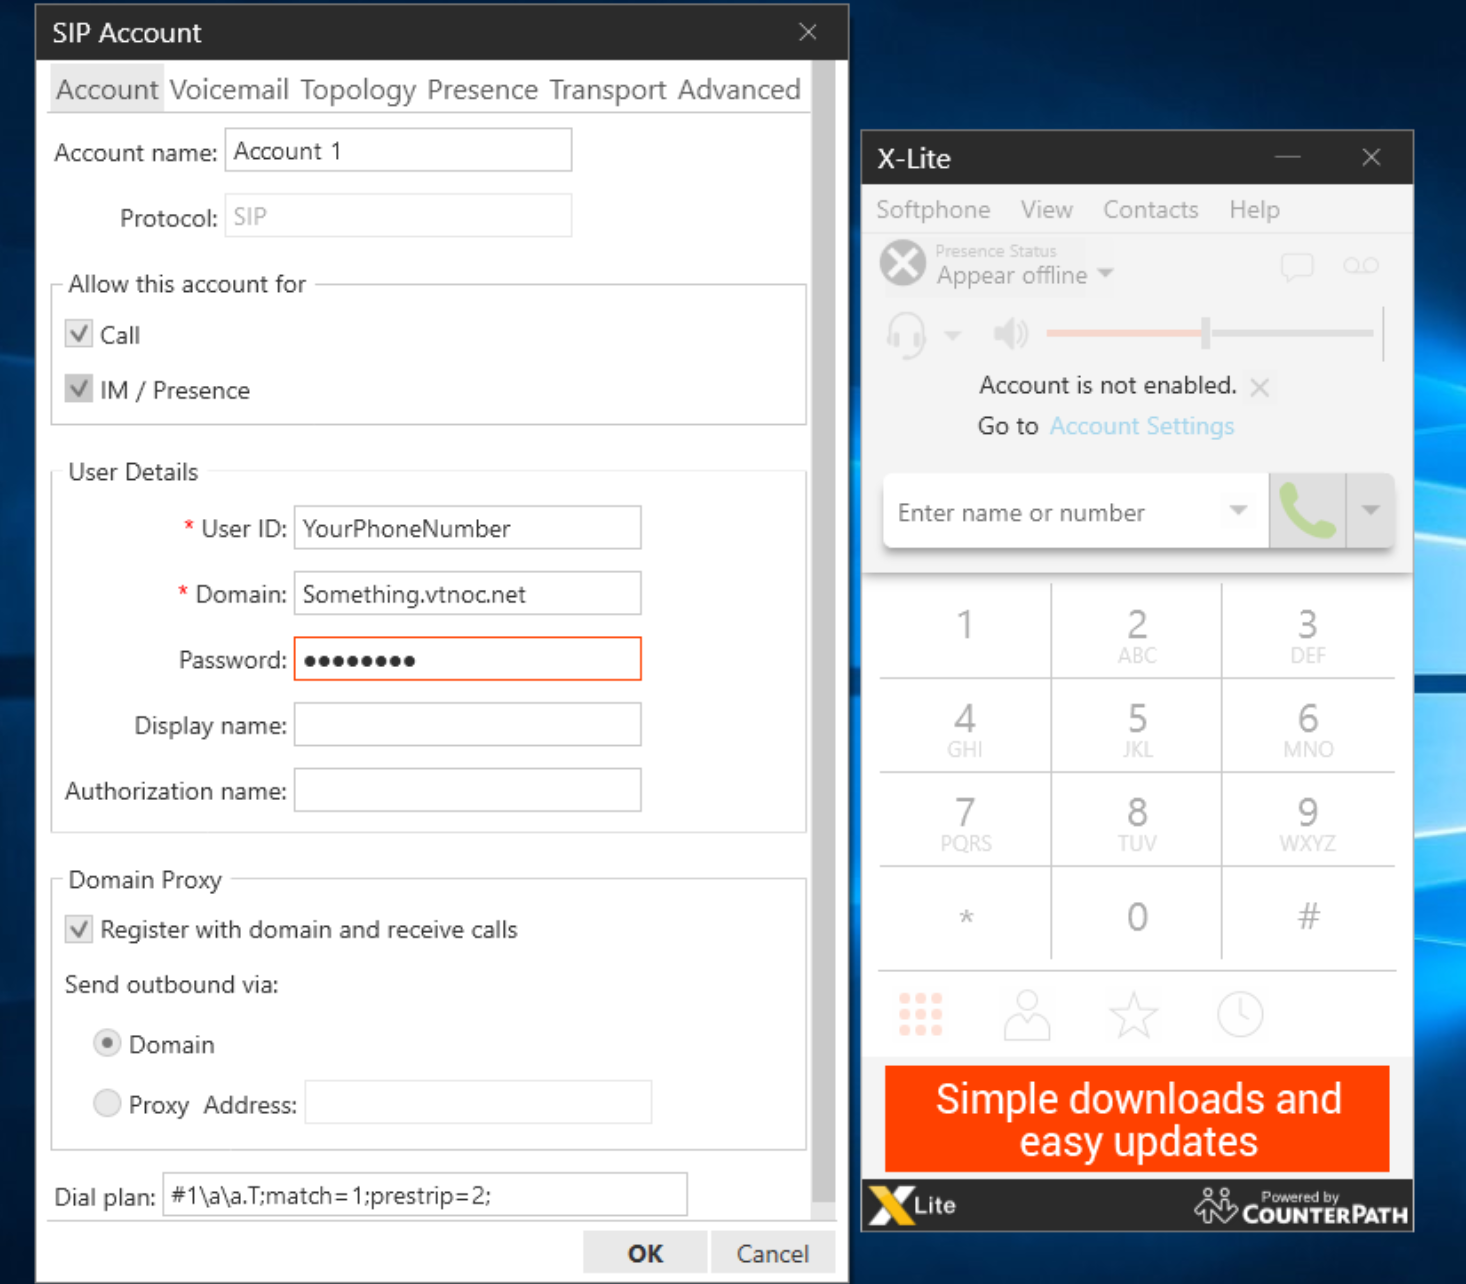Open the voicemail icon in X-Lite
This screenshot has height=1284, width=1466.
click(1360, 266)
